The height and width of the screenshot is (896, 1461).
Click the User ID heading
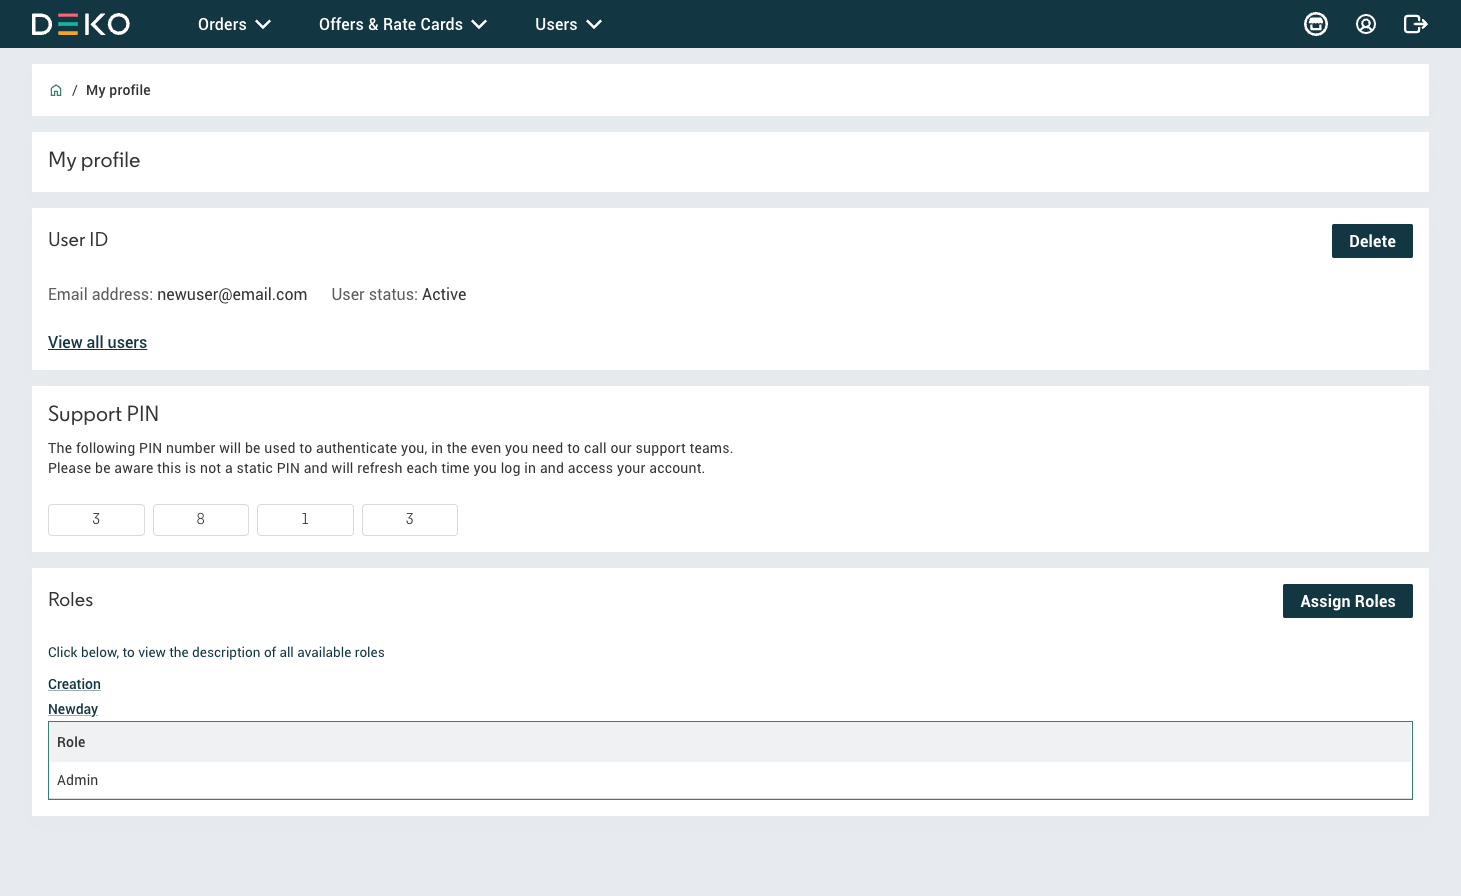coord(78,239)
